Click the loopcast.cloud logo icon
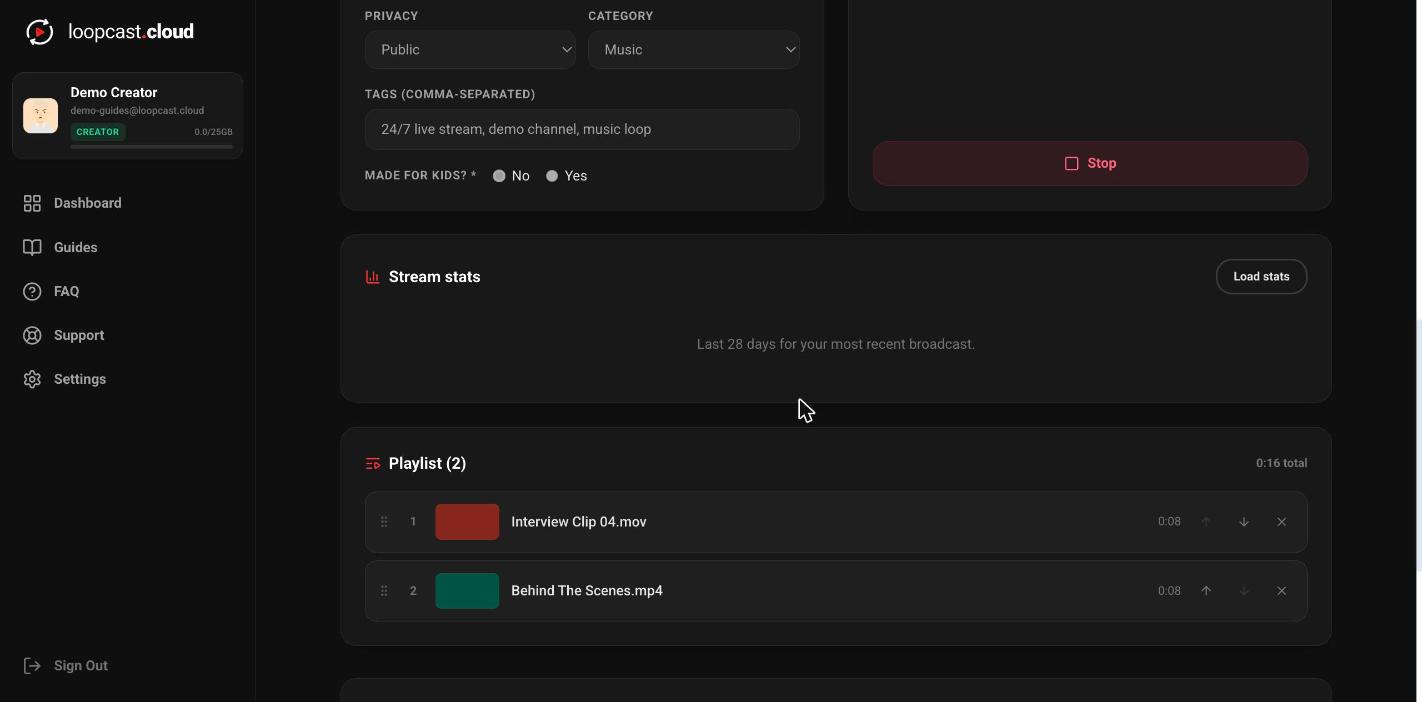The height and width of the screenshot is (702, 1422). [x=39, y=32]
